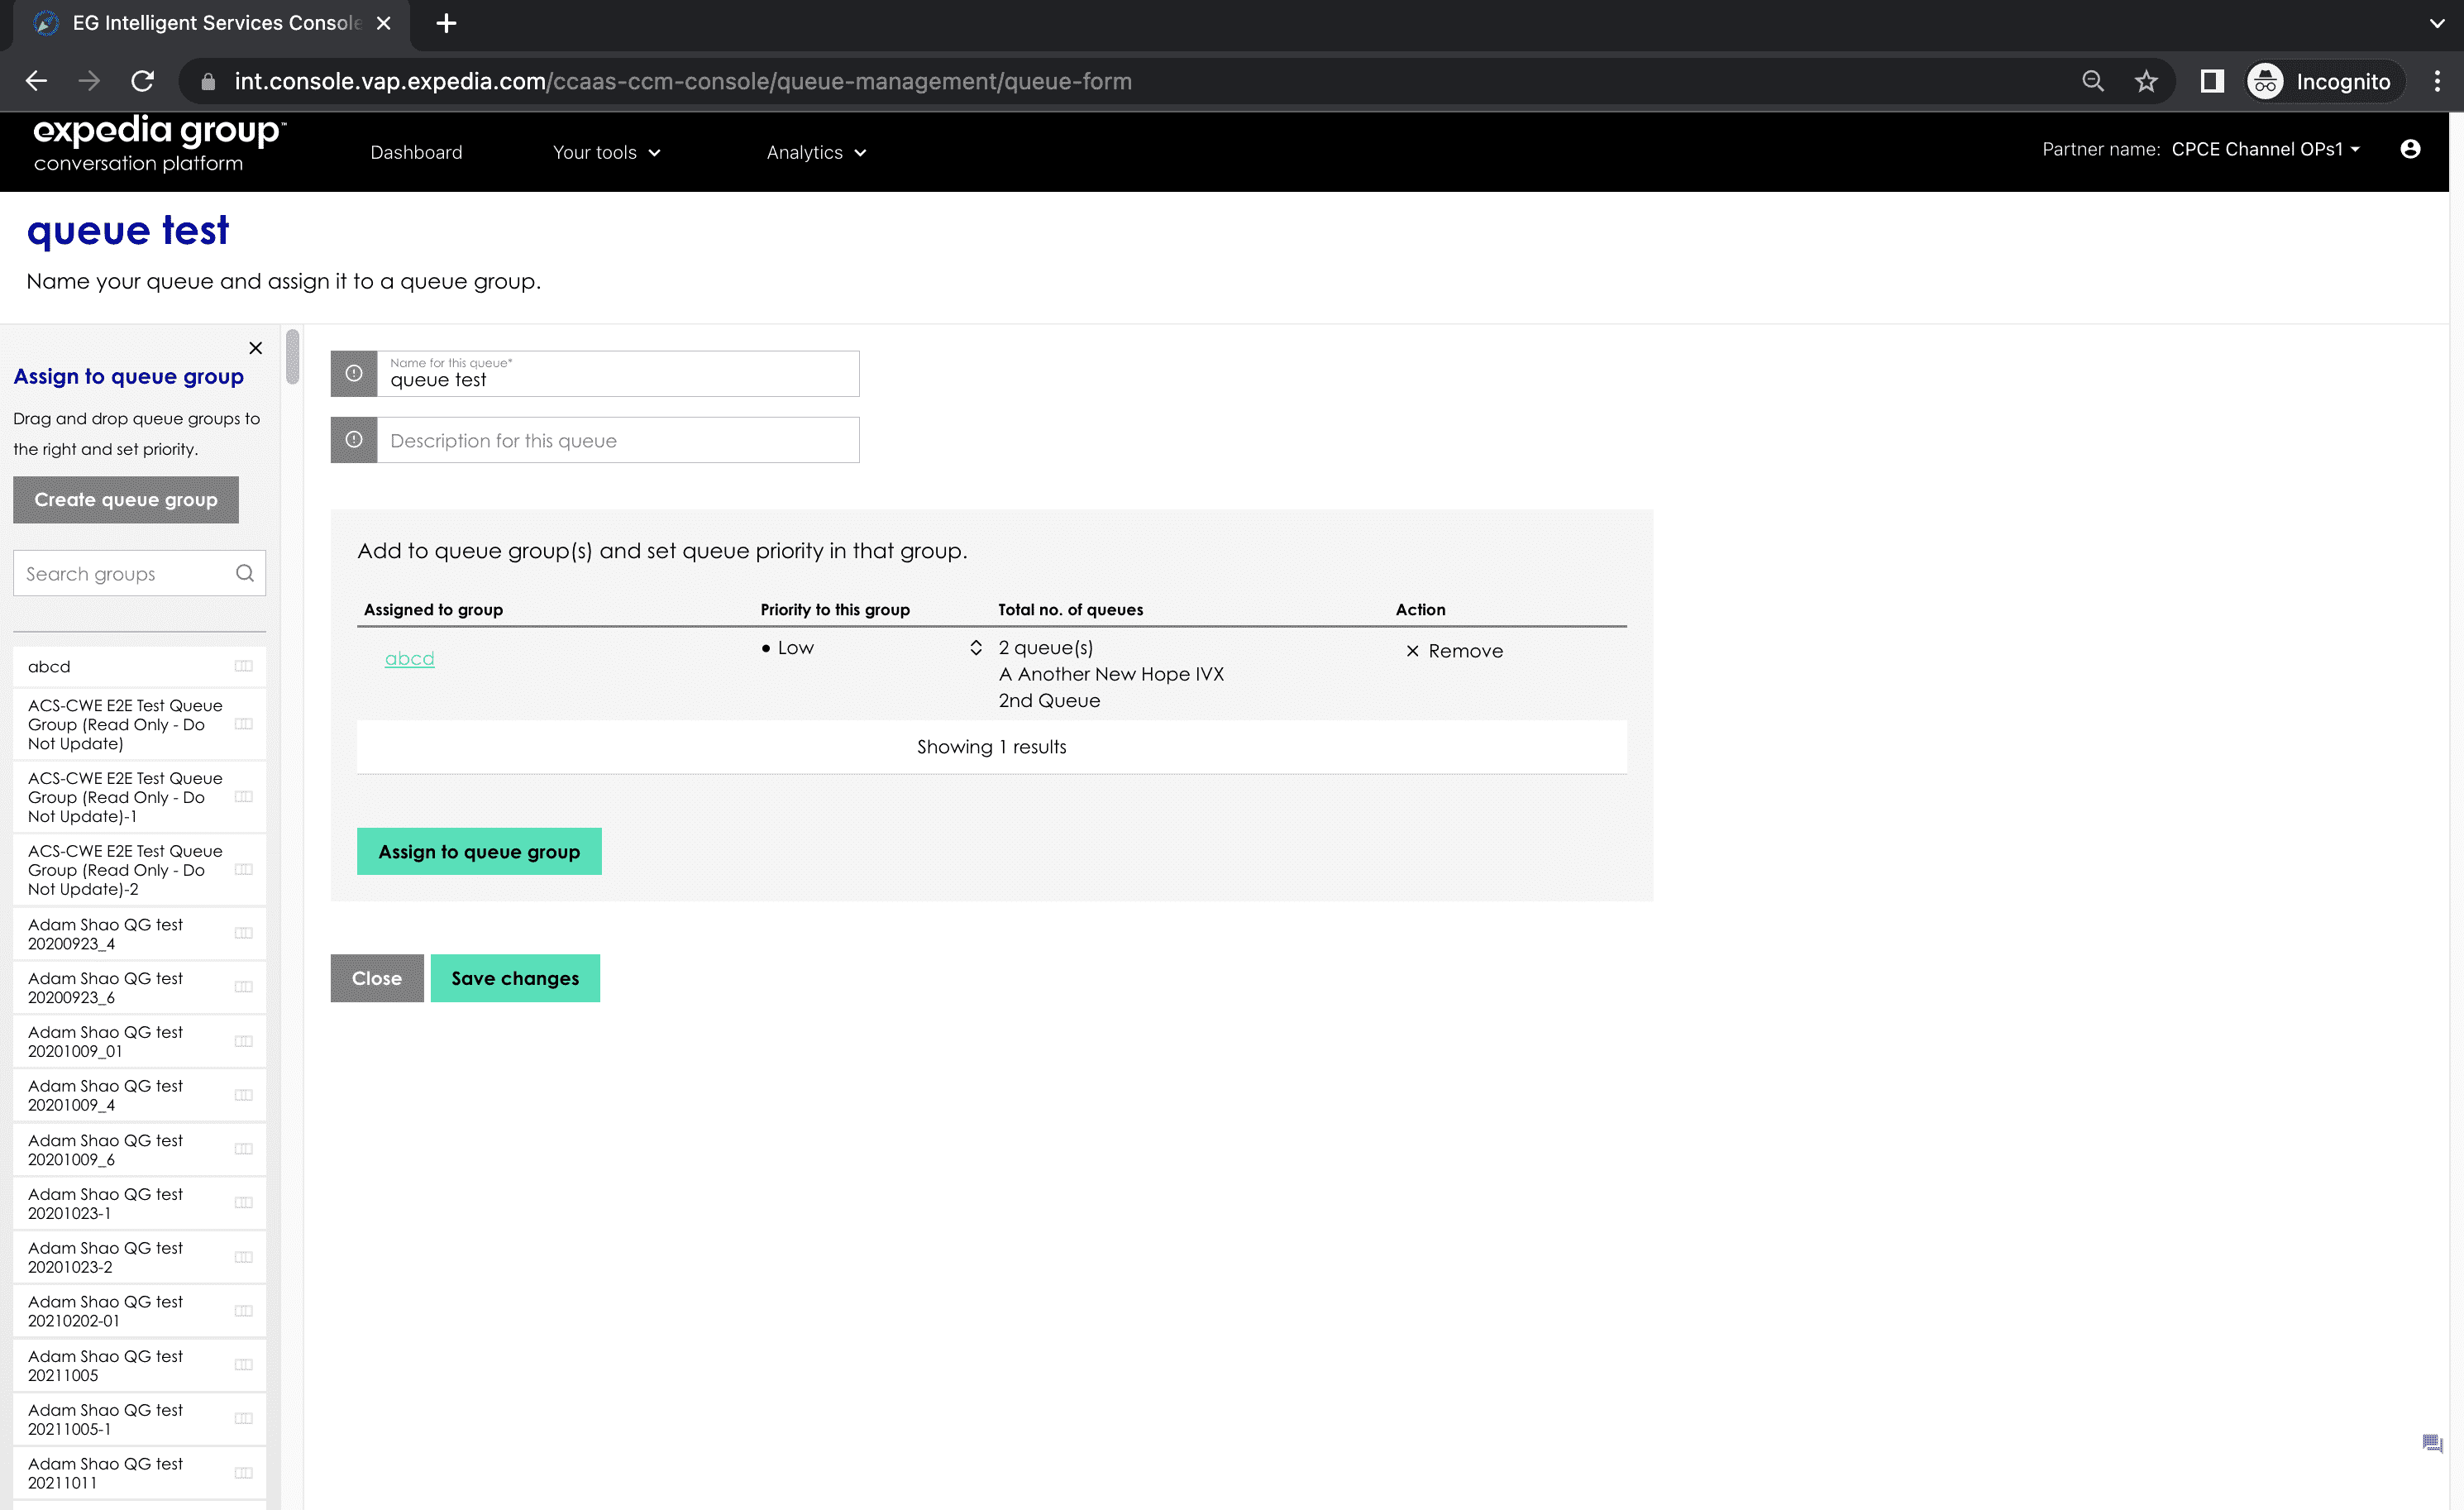The height and width of the screenshot is (1510, 2464).
Task: Open the abcd queue group link
Action: [409, 658]
